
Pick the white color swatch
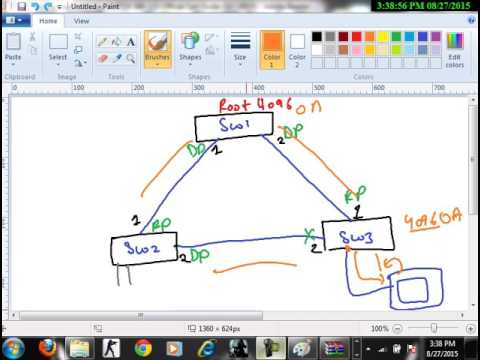point(317,50)
